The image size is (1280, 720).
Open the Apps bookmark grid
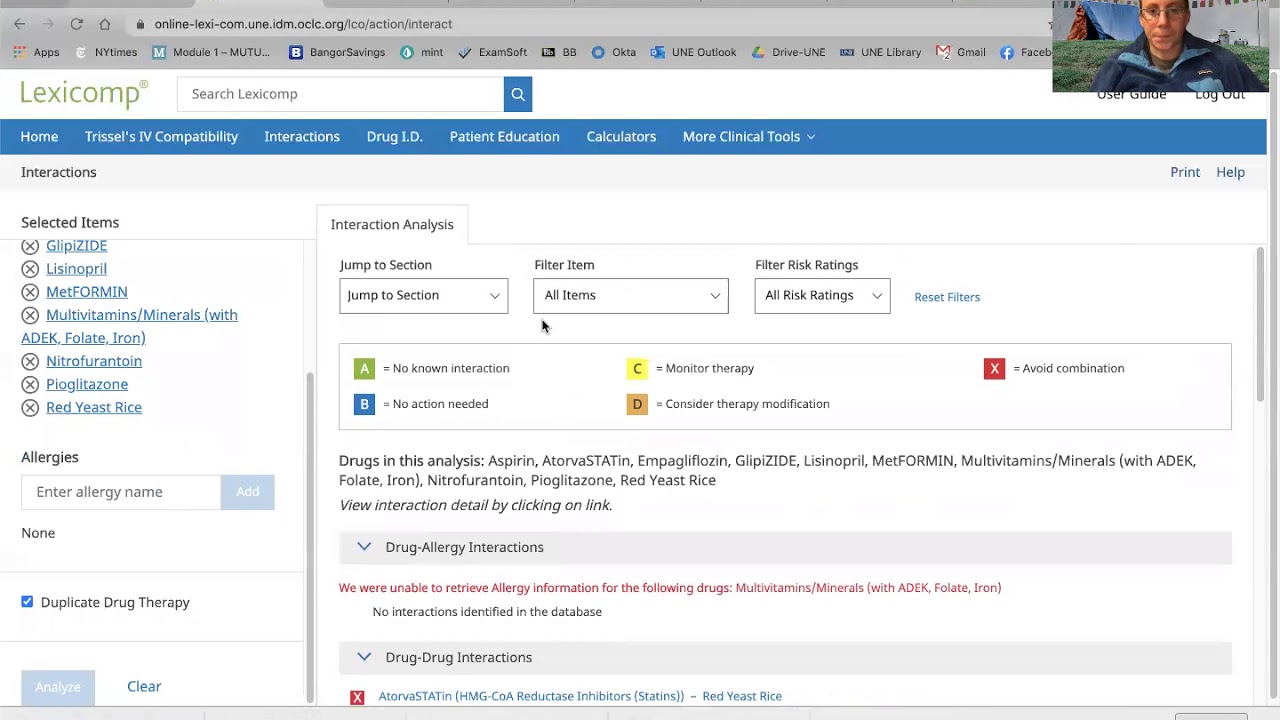tap(37, 52)
